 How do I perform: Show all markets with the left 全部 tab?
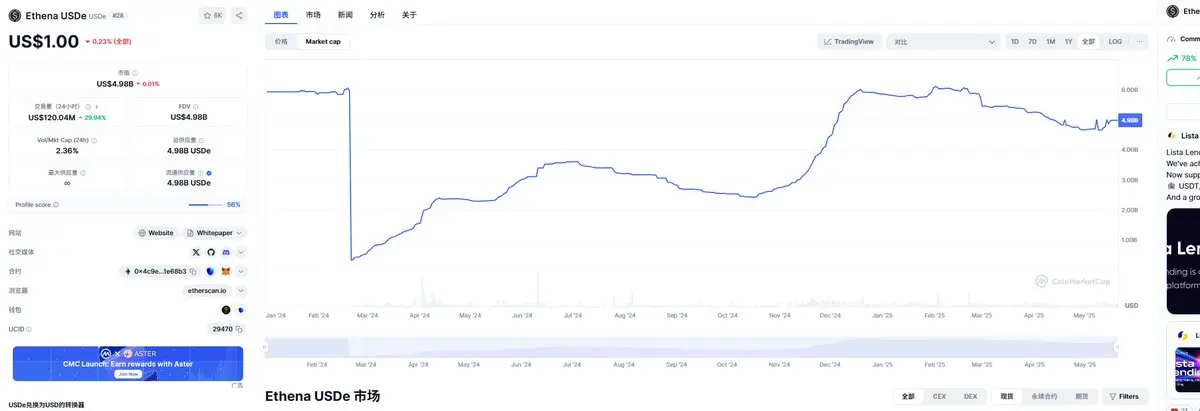(908, 396)
